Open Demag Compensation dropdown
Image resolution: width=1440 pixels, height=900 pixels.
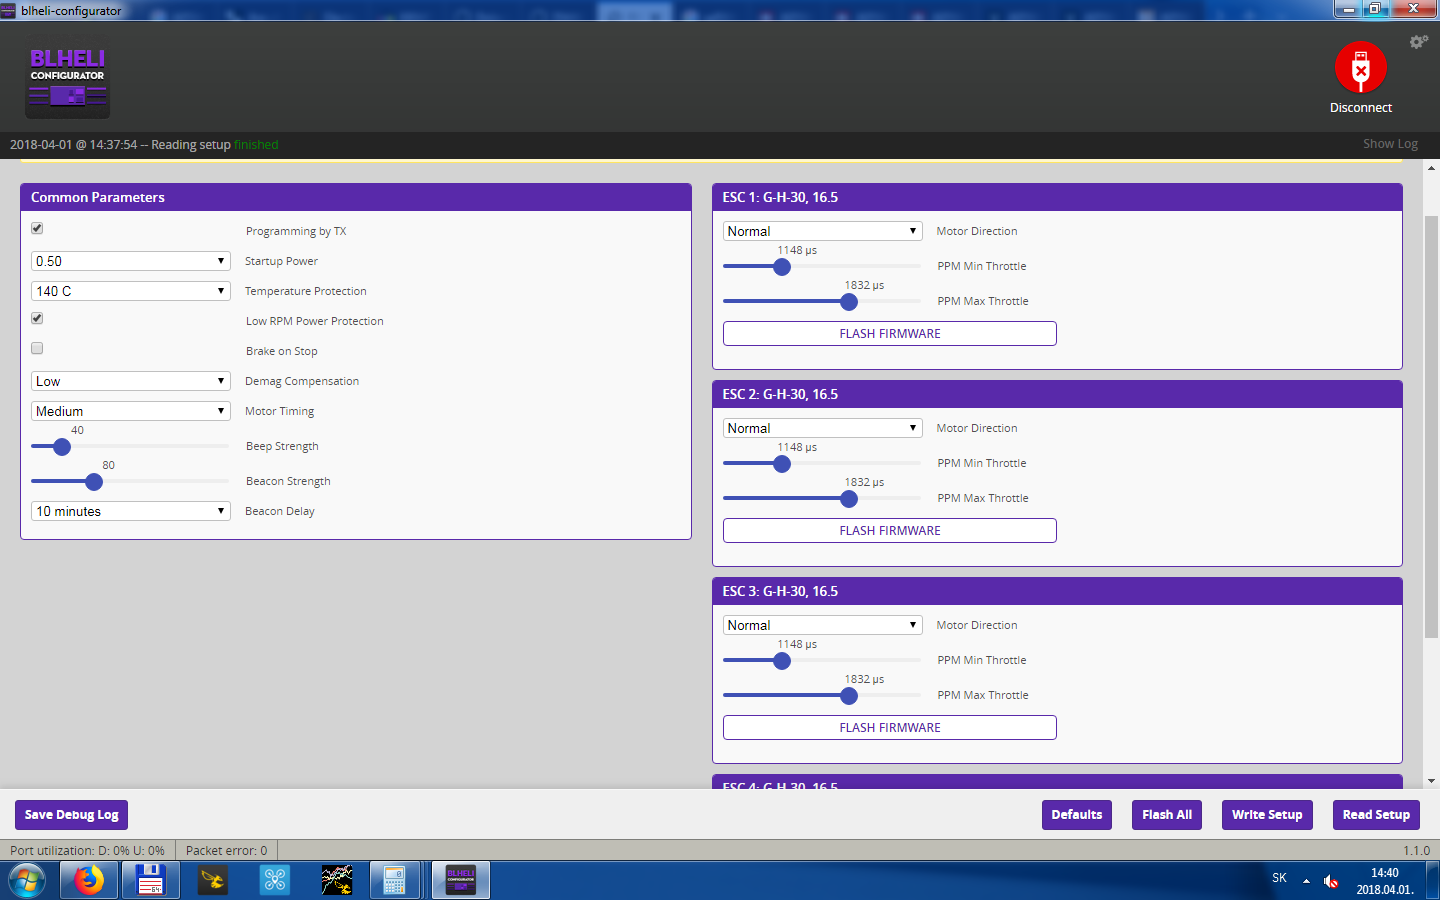coord(131,381)
